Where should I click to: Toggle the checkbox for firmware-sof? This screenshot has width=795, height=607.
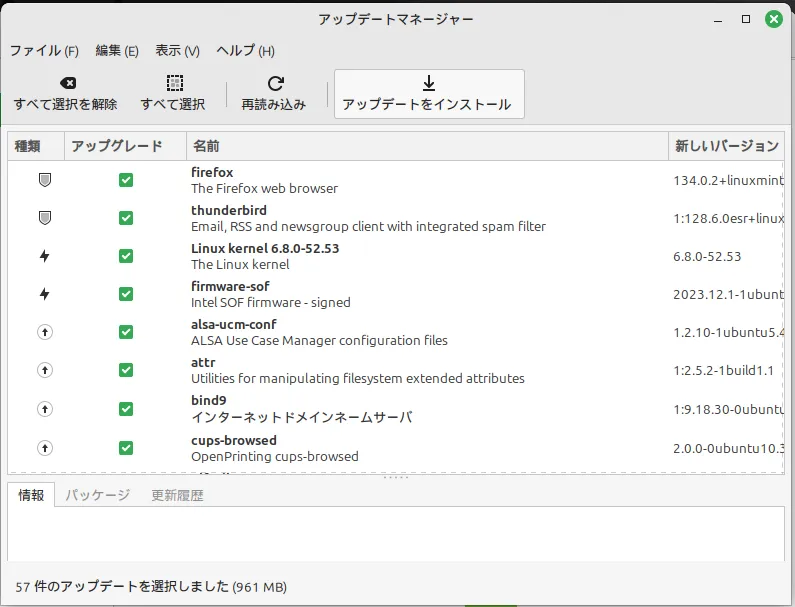(x=126, y=294)
